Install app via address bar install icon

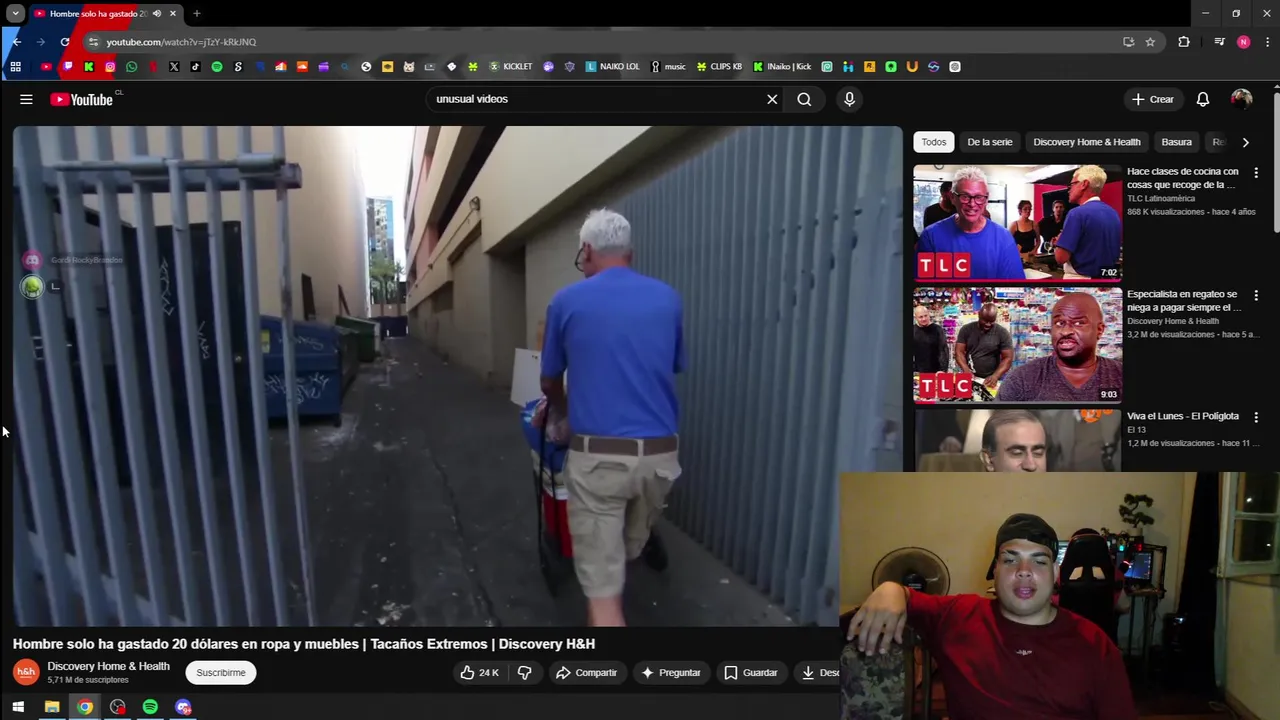click(x=1128, y=42)
